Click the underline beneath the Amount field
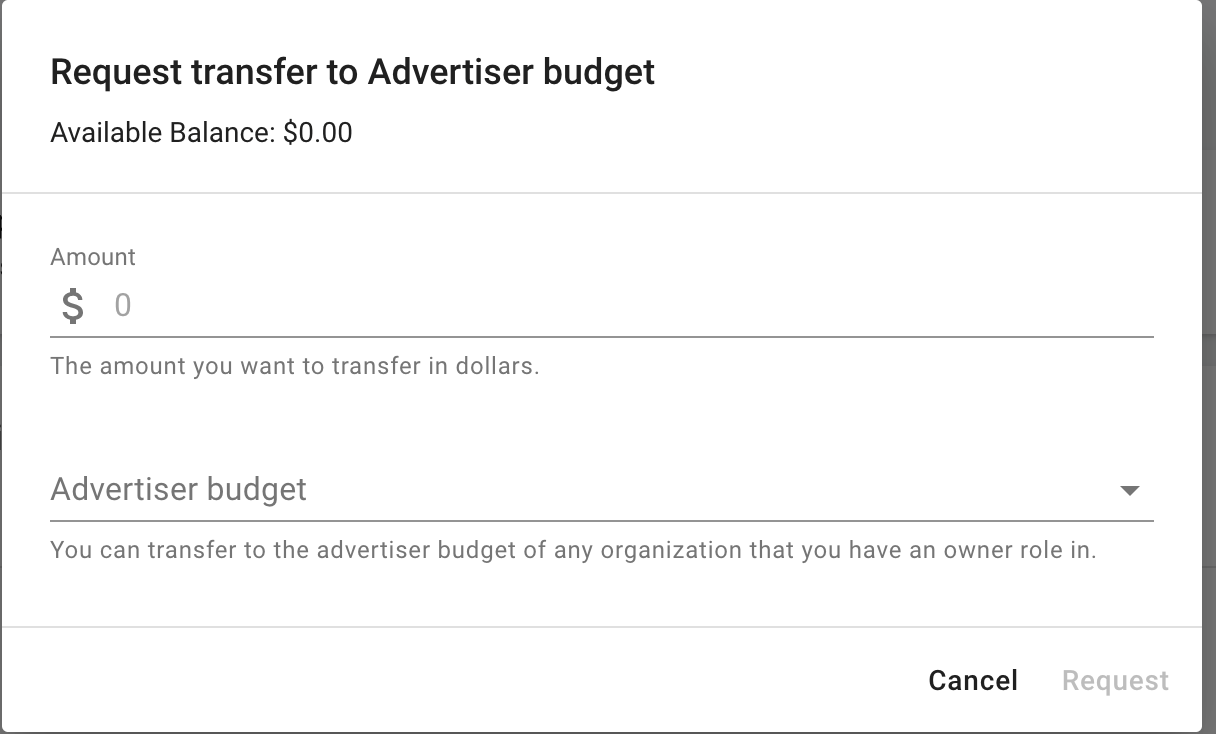Viewport: 1216px width, 734px height. 601,337
